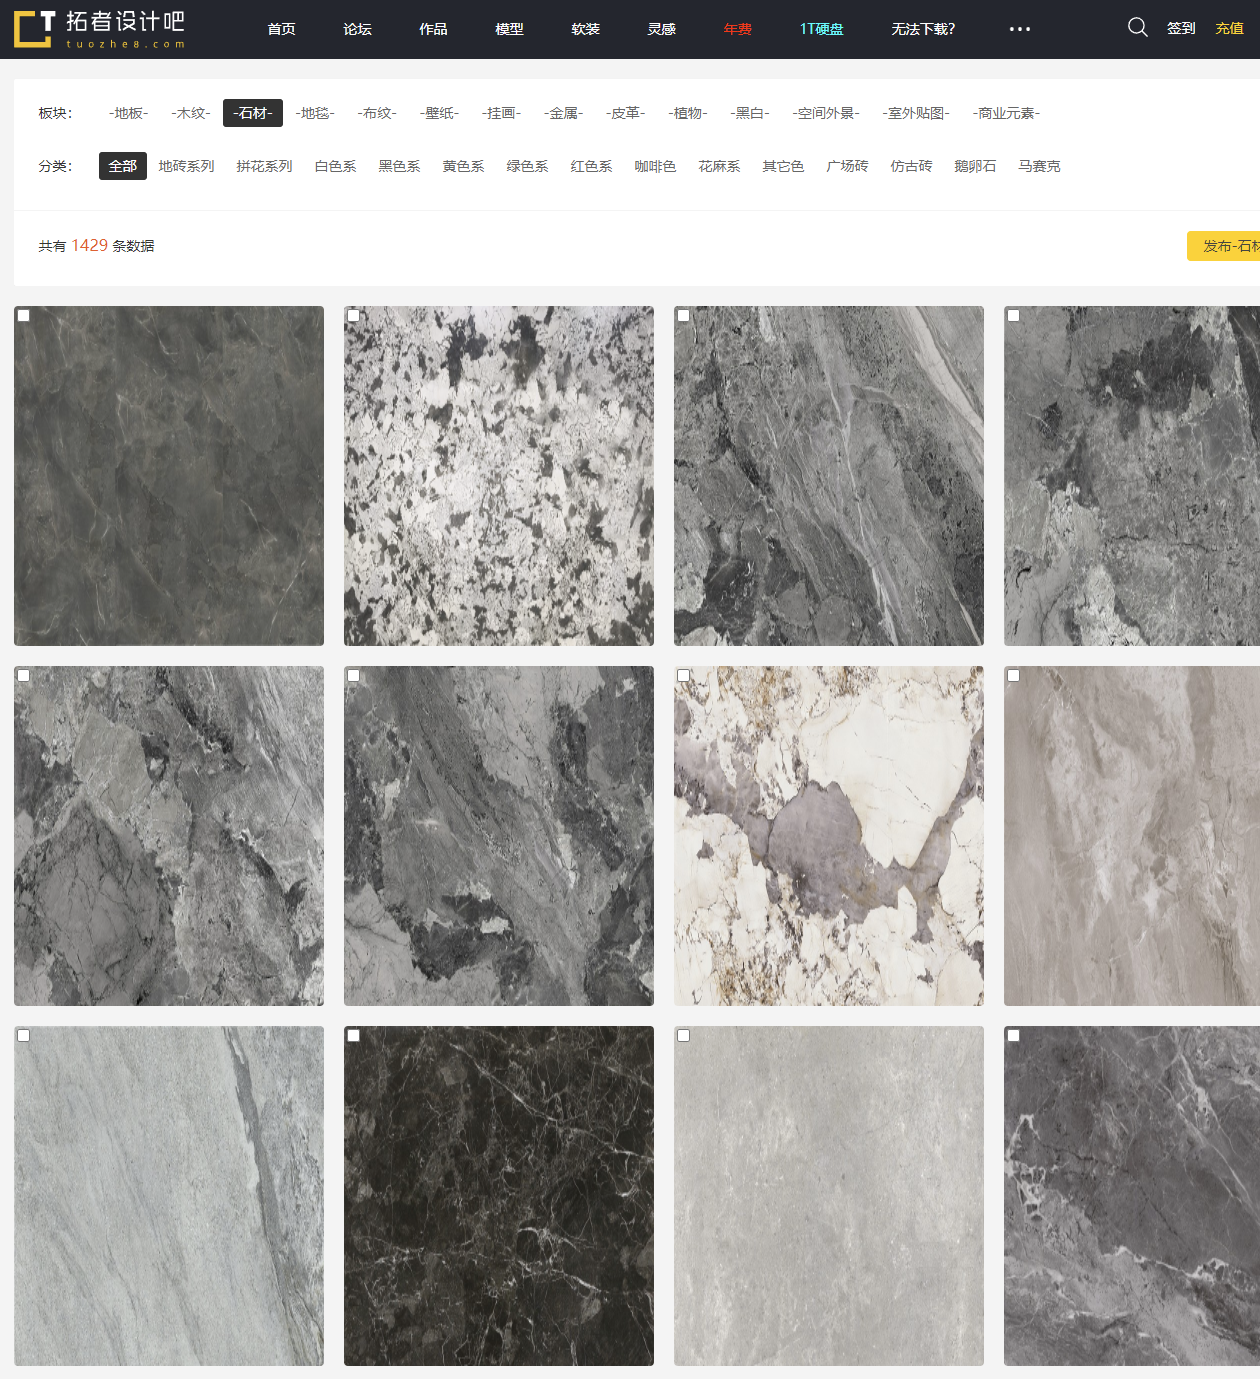1260x1379 pixels.
Task: Switch to the -木纹- wood grain section
Action: 190,113
